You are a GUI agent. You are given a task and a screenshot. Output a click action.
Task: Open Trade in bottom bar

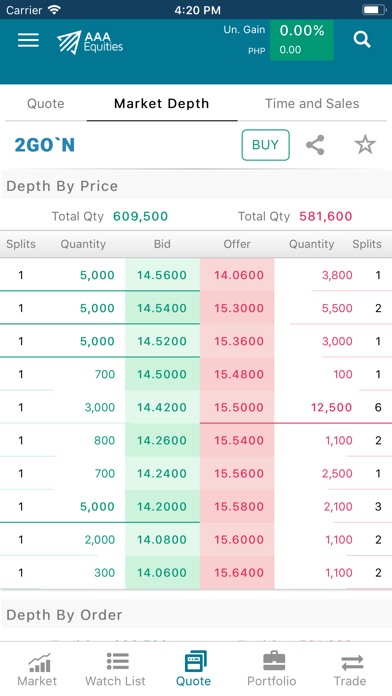click(x=350, y=669)
